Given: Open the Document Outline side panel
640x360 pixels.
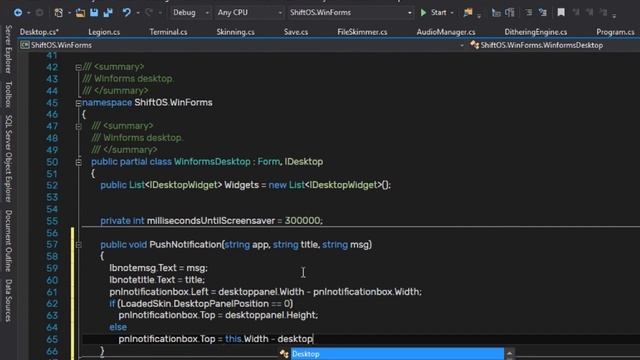Looking at the screenshot, I should 8,241.
